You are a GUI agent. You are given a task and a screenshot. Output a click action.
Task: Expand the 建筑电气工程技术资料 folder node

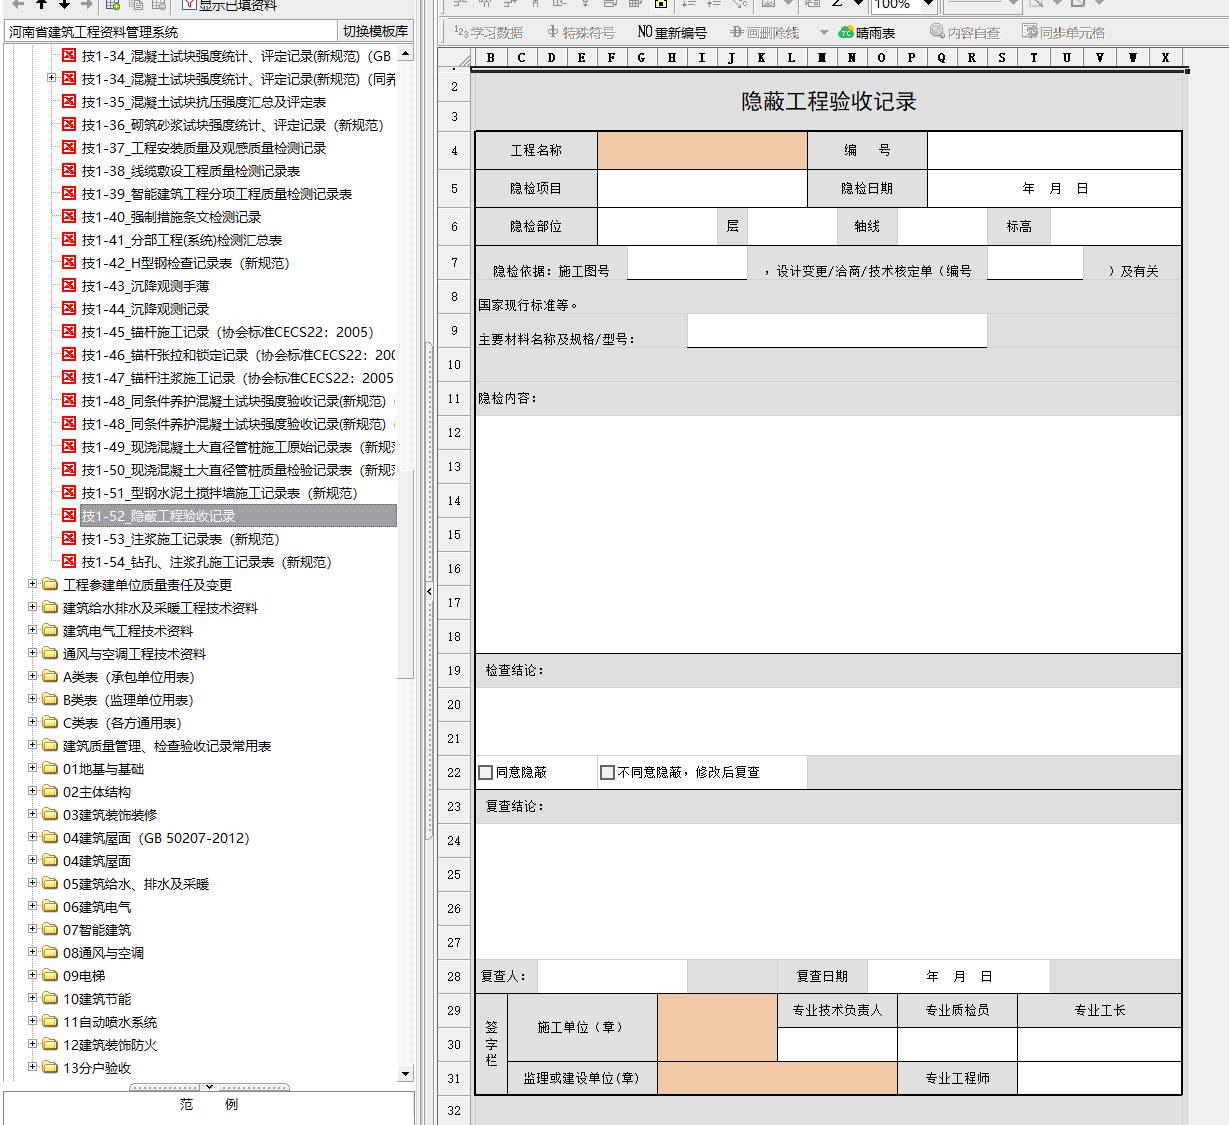click(x=33, y=630)
